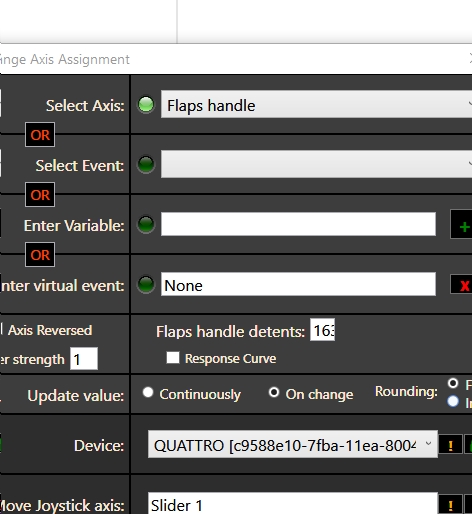Click the virtual event field showing None

point(298,284)
